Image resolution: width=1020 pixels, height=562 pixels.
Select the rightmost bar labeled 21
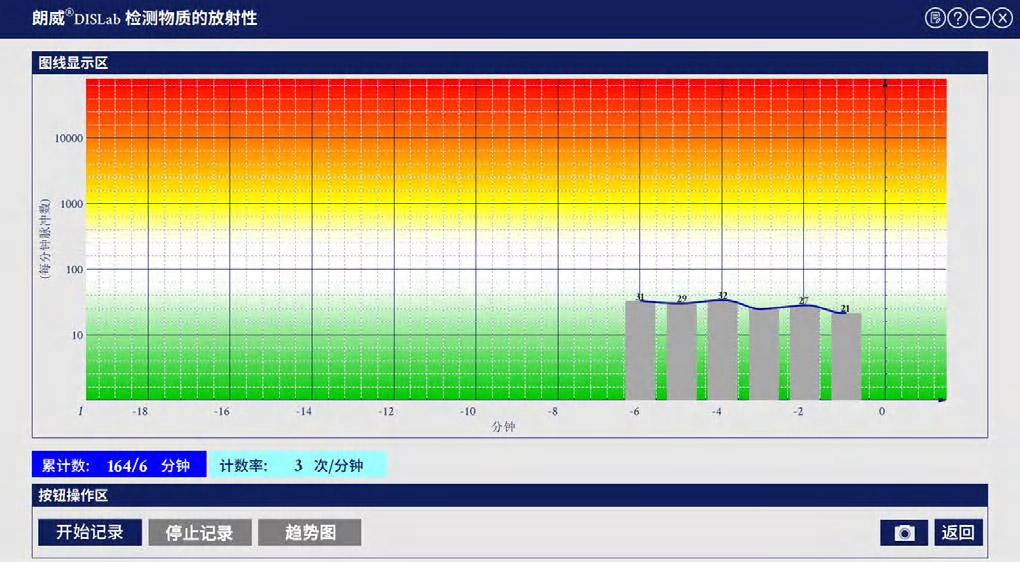[x=846, y=357]
